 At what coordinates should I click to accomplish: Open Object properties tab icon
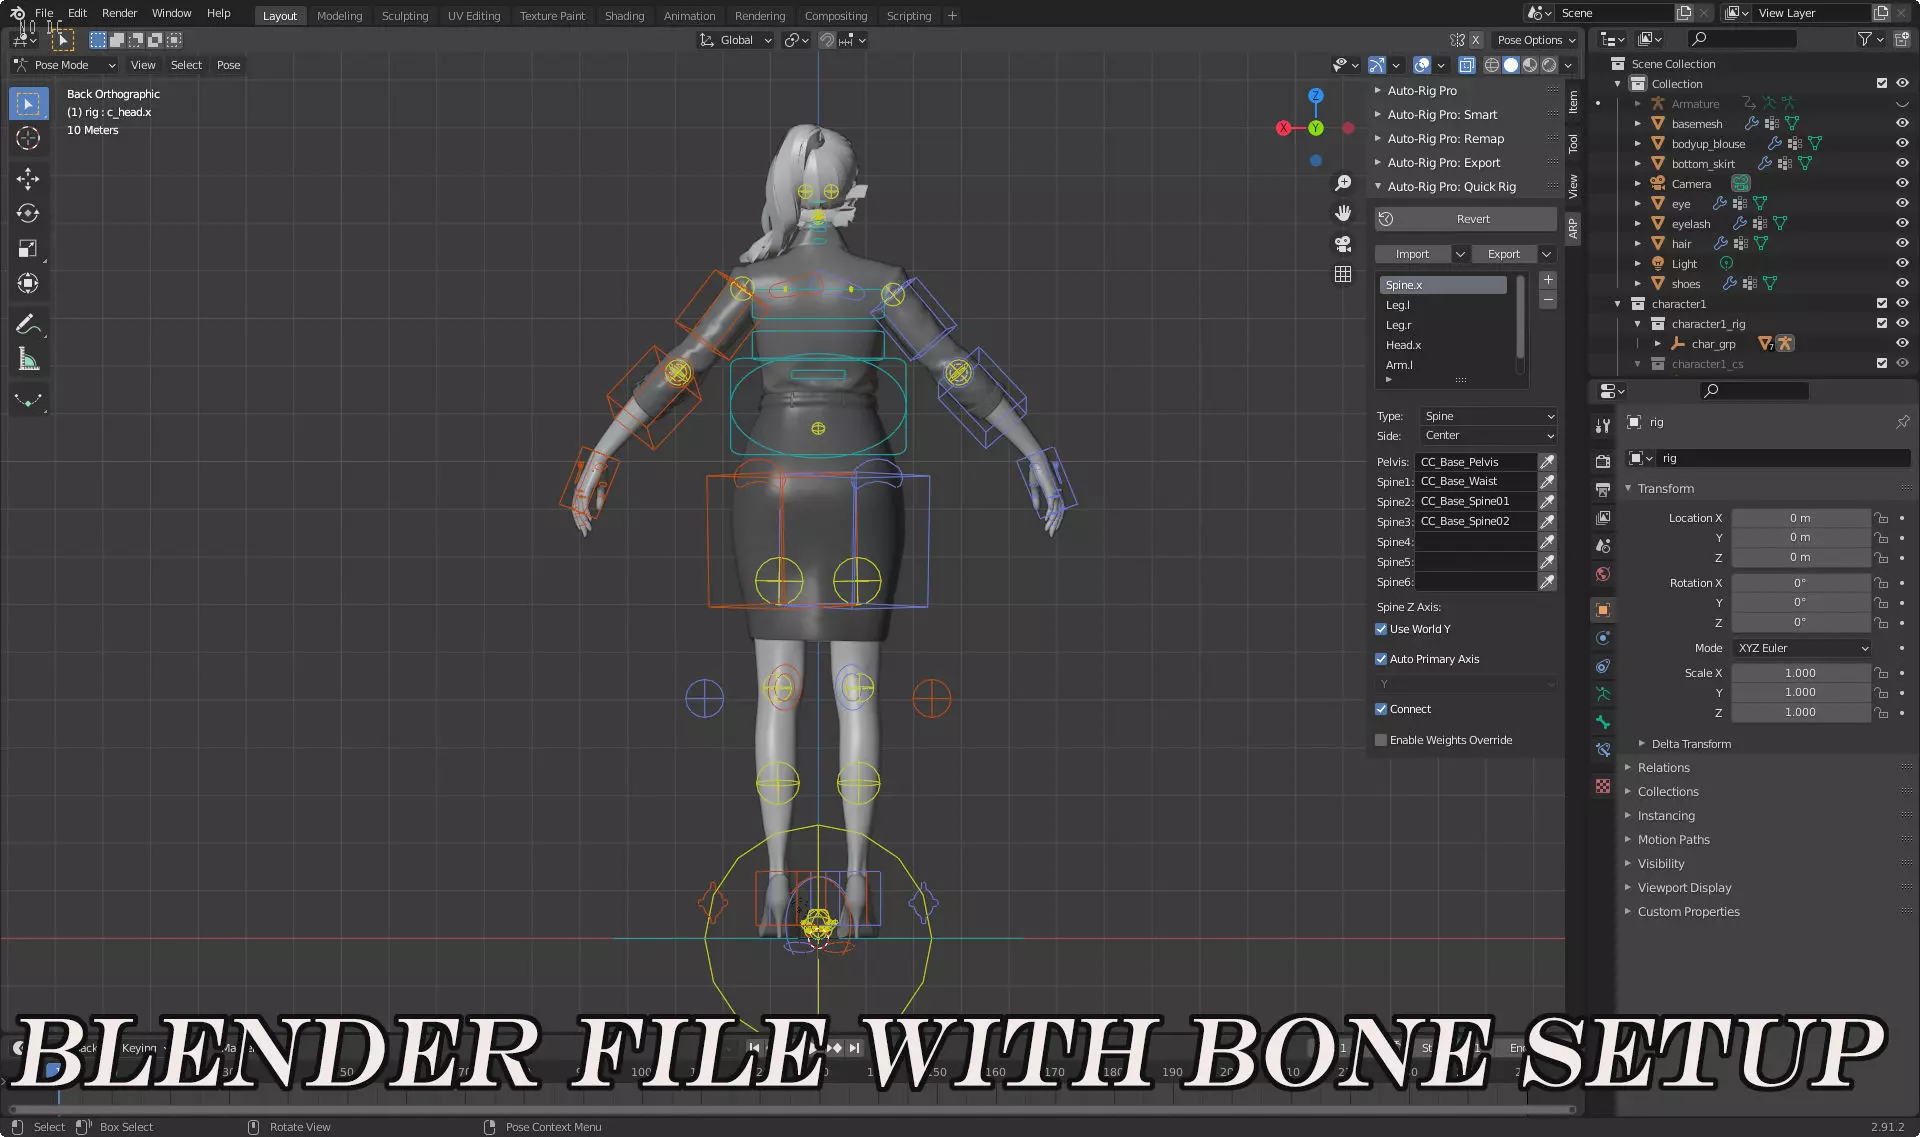(1603, 610)
